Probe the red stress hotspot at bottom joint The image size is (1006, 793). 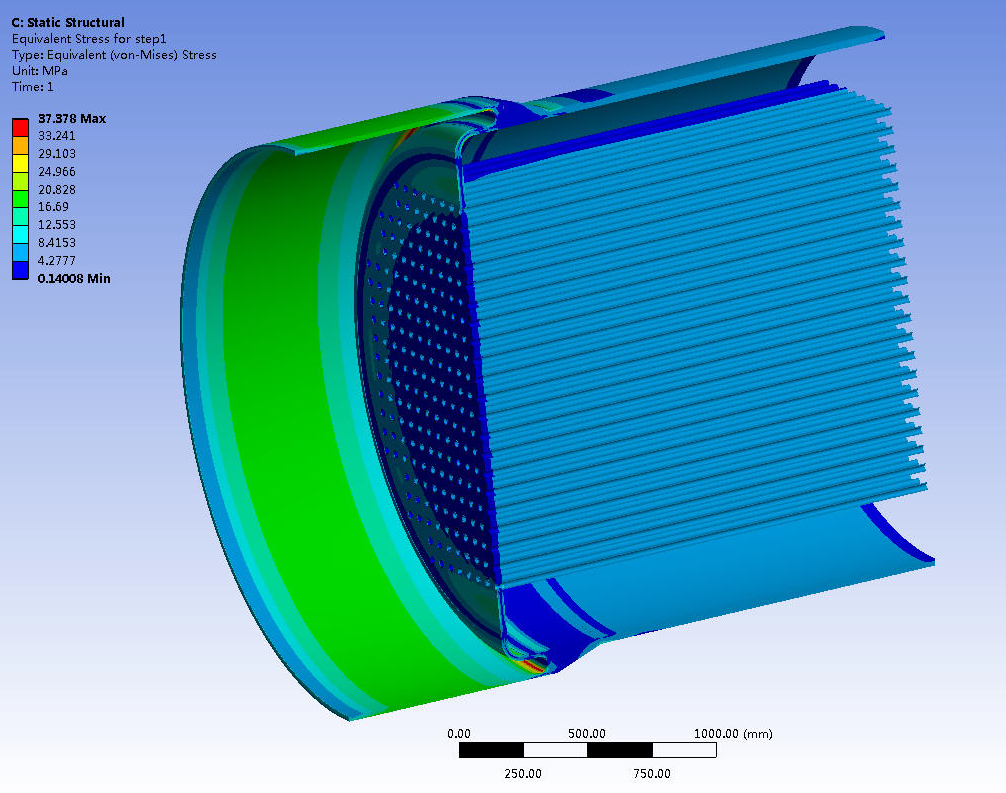point(533,664)
